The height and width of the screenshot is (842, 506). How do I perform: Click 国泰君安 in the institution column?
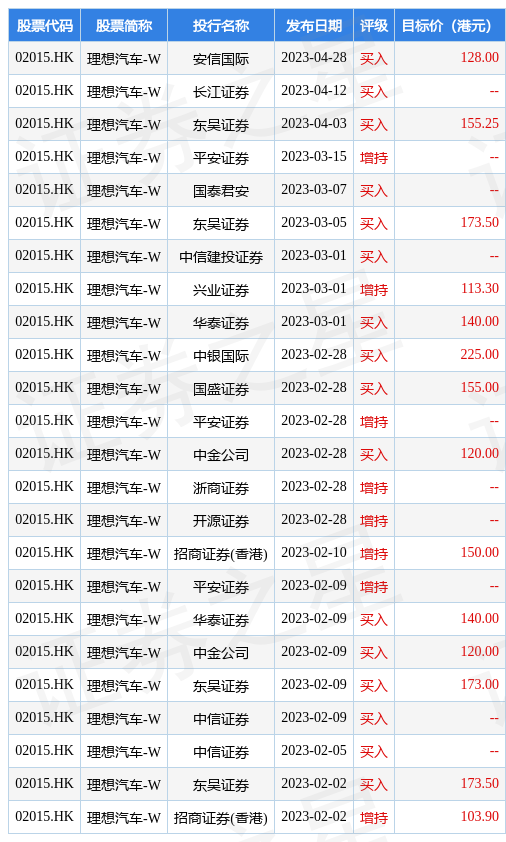[221, 191]
